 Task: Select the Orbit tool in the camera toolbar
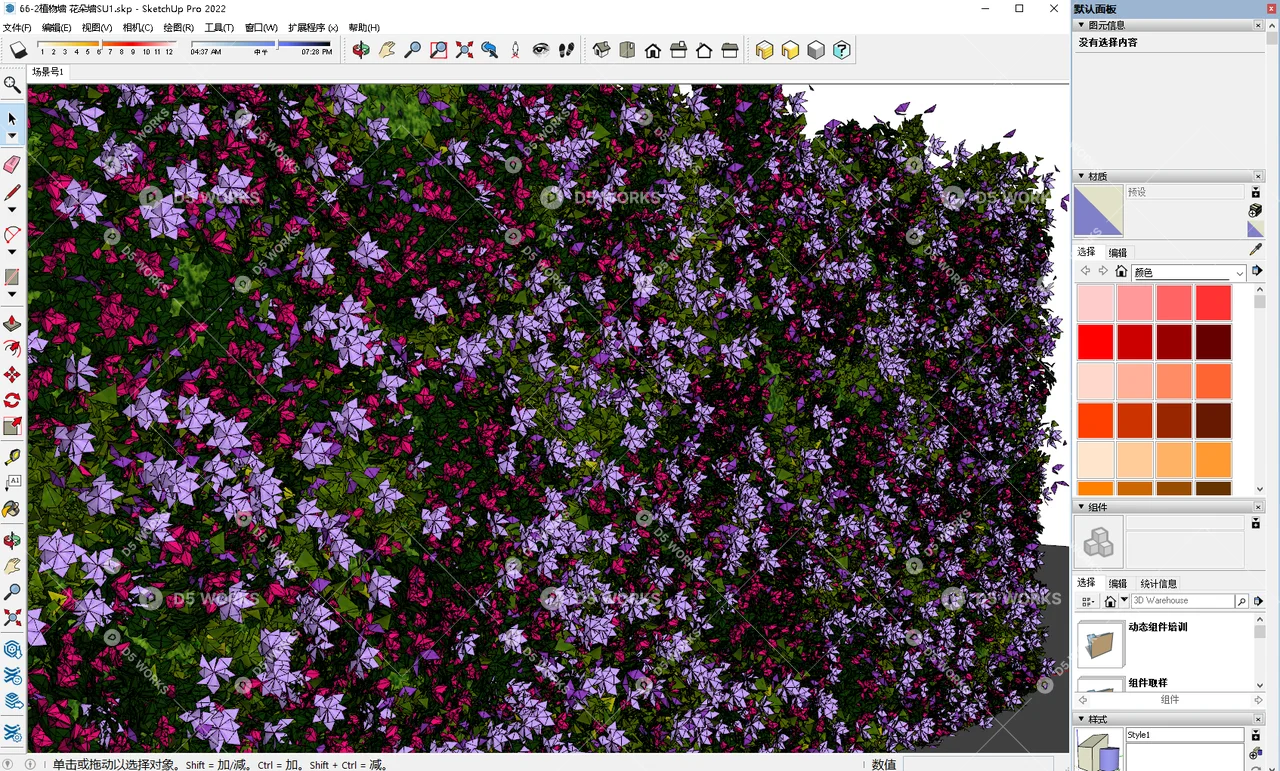pyautogui.click(x=361, y=49)
